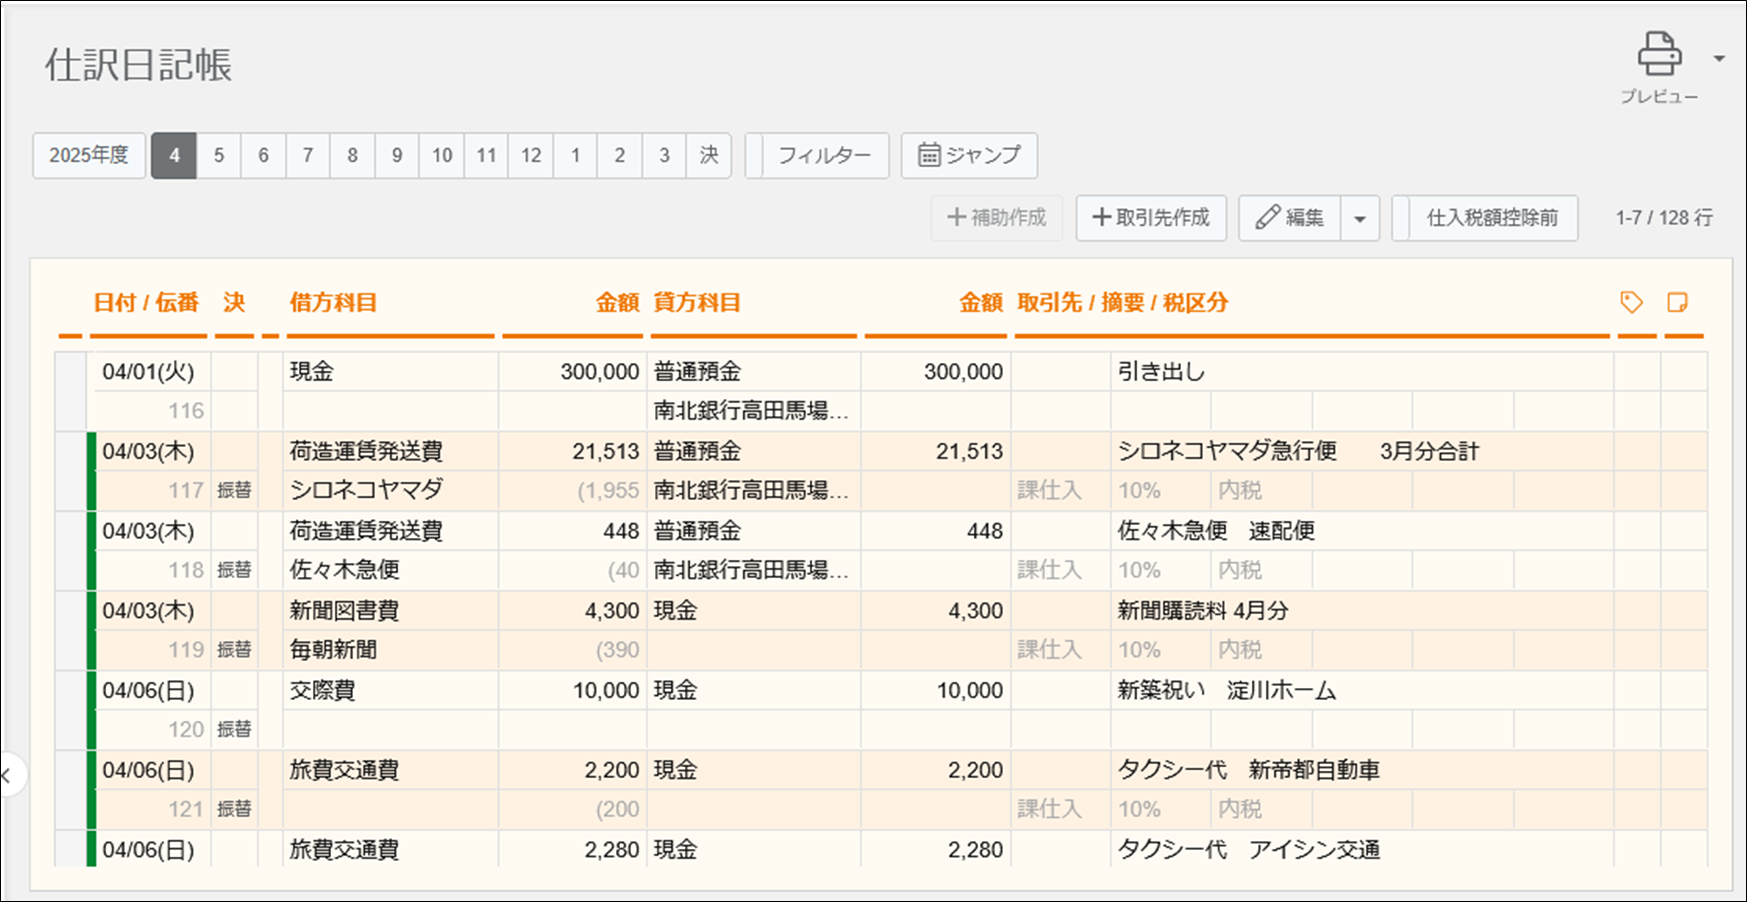Click the tag icon in table header
Viewport: 1747px width, 902px height.
(1631, 302)
